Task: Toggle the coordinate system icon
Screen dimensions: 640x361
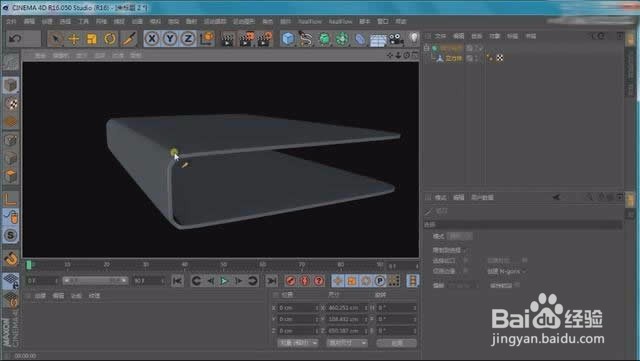Action: [207, 38]
